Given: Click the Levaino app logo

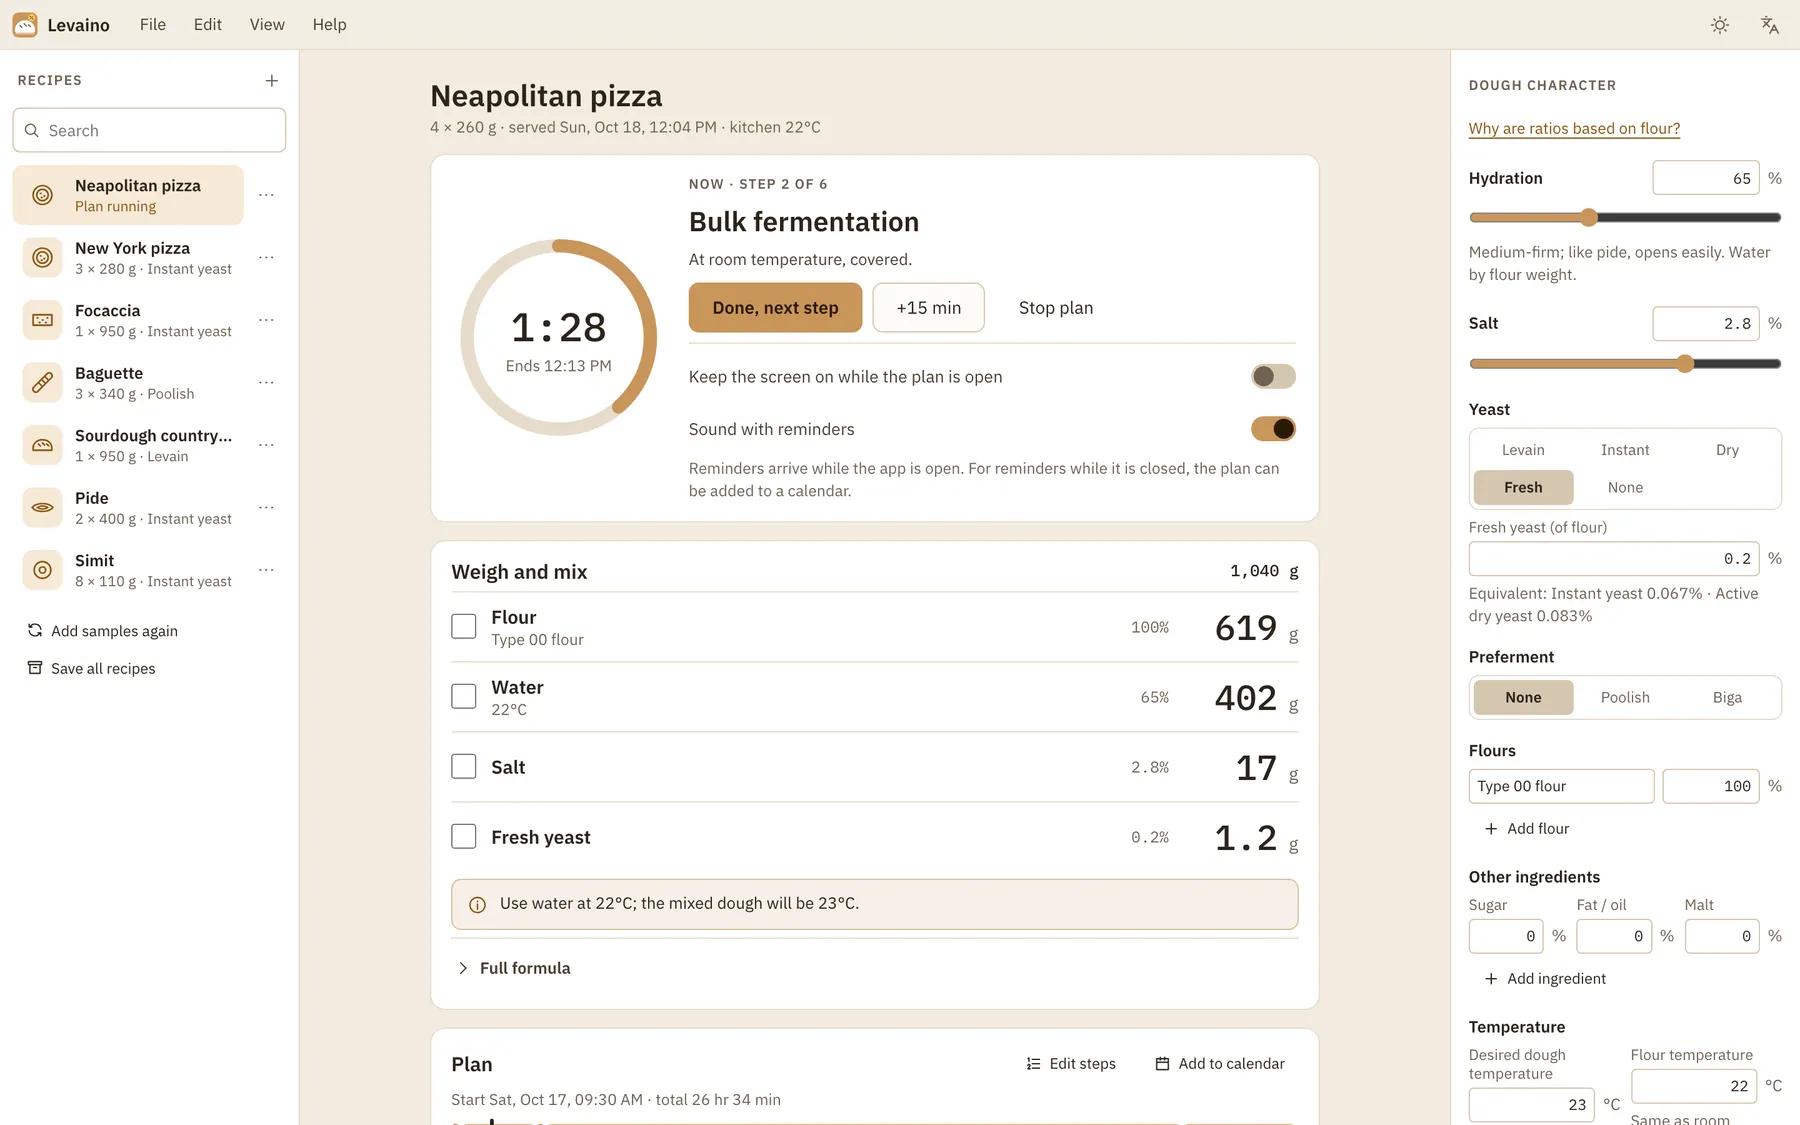Looking at the screenshot, I should (25, 25).
